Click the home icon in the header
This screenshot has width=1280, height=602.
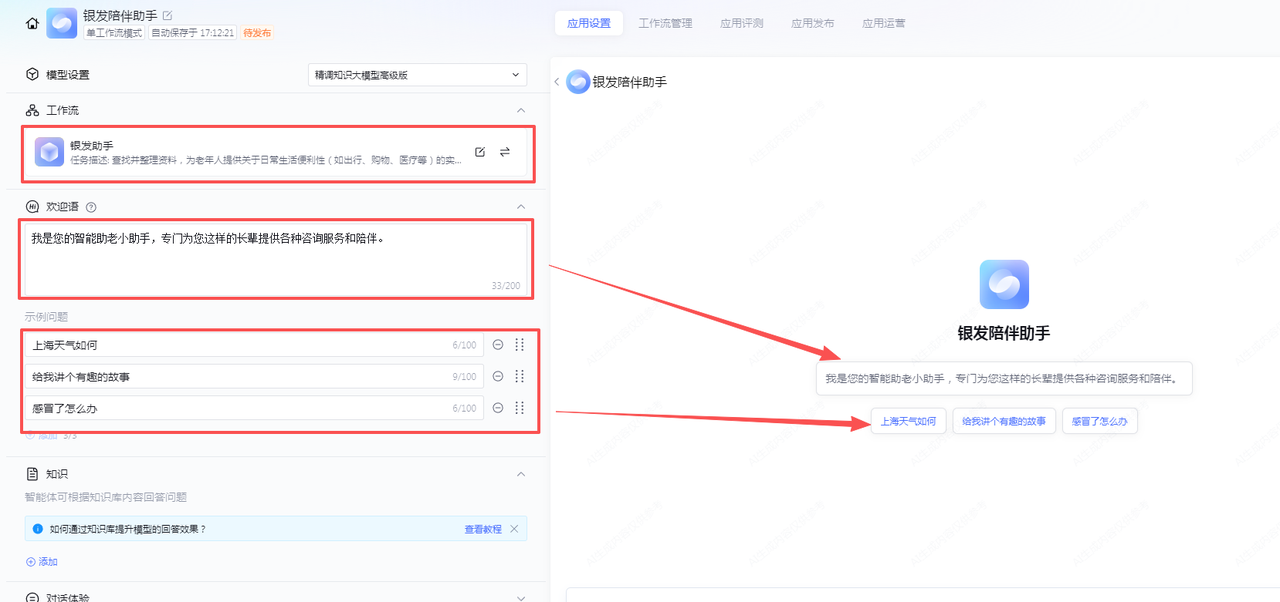32,23
